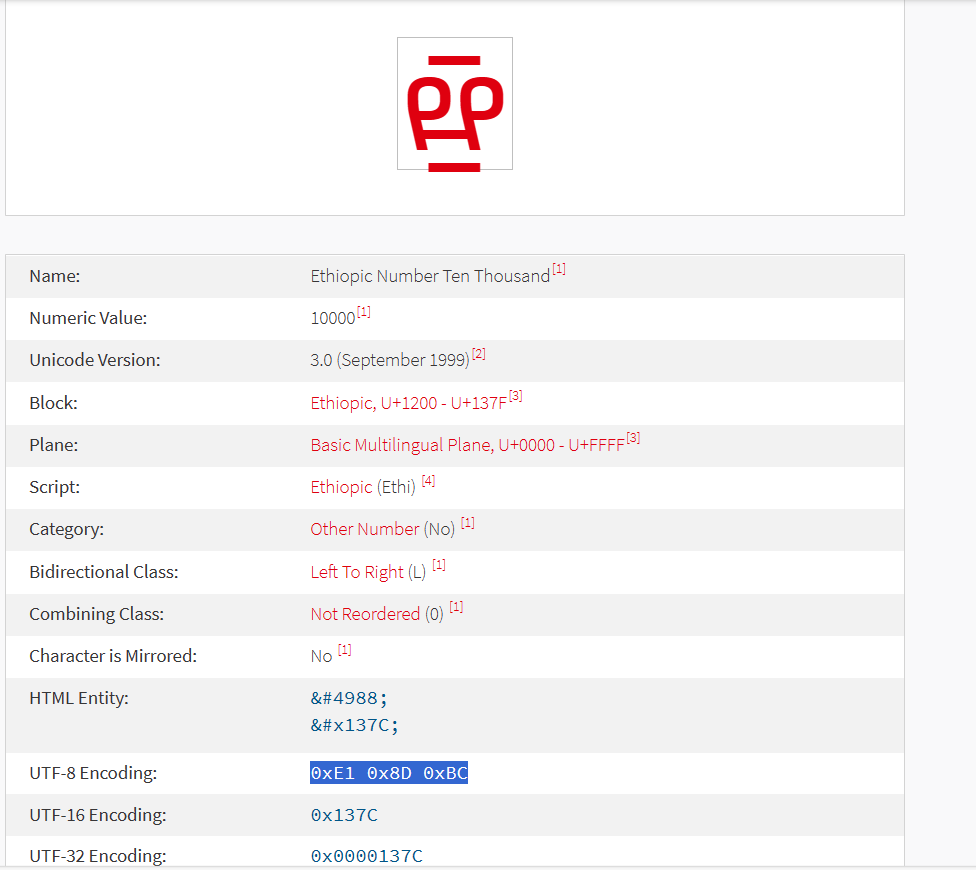Open footnote 4 next to Script
Screen dimensions: 976x870
(x=428, y=481)
